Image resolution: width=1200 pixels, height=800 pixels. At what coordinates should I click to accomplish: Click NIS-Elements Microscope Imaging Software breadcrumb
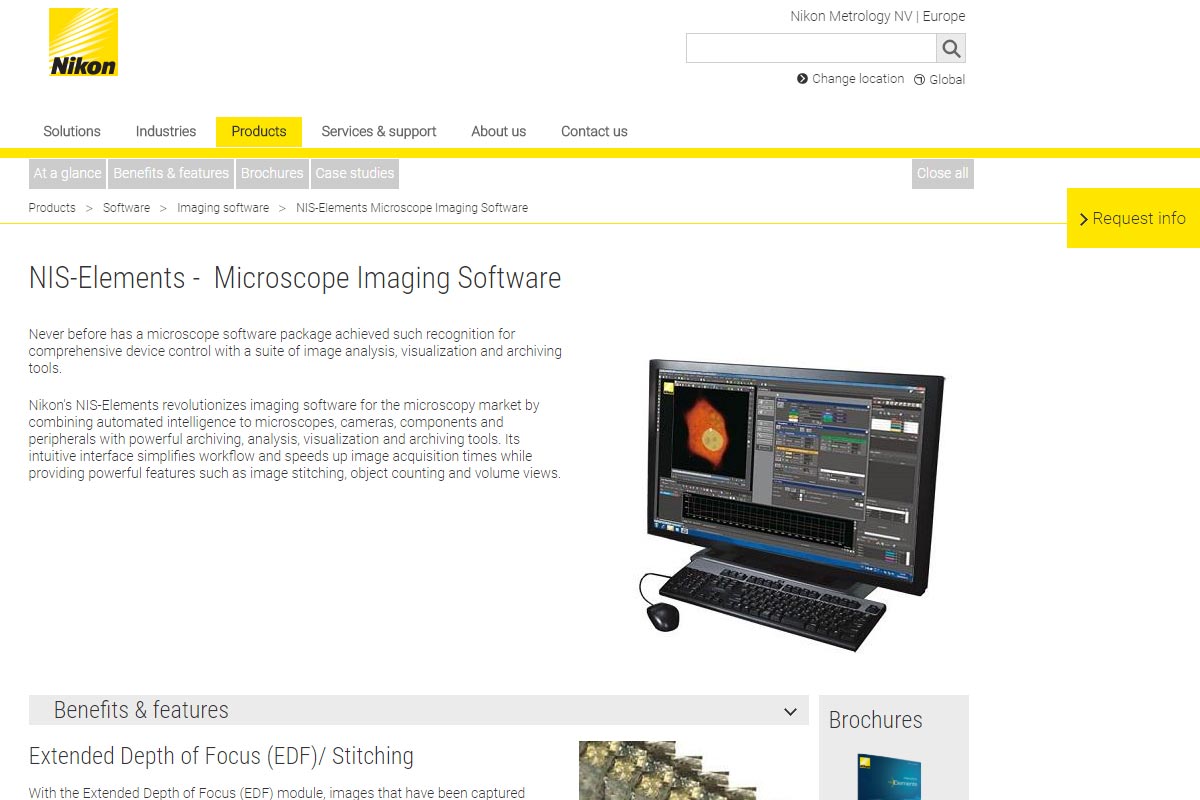[x=412, y=208]
